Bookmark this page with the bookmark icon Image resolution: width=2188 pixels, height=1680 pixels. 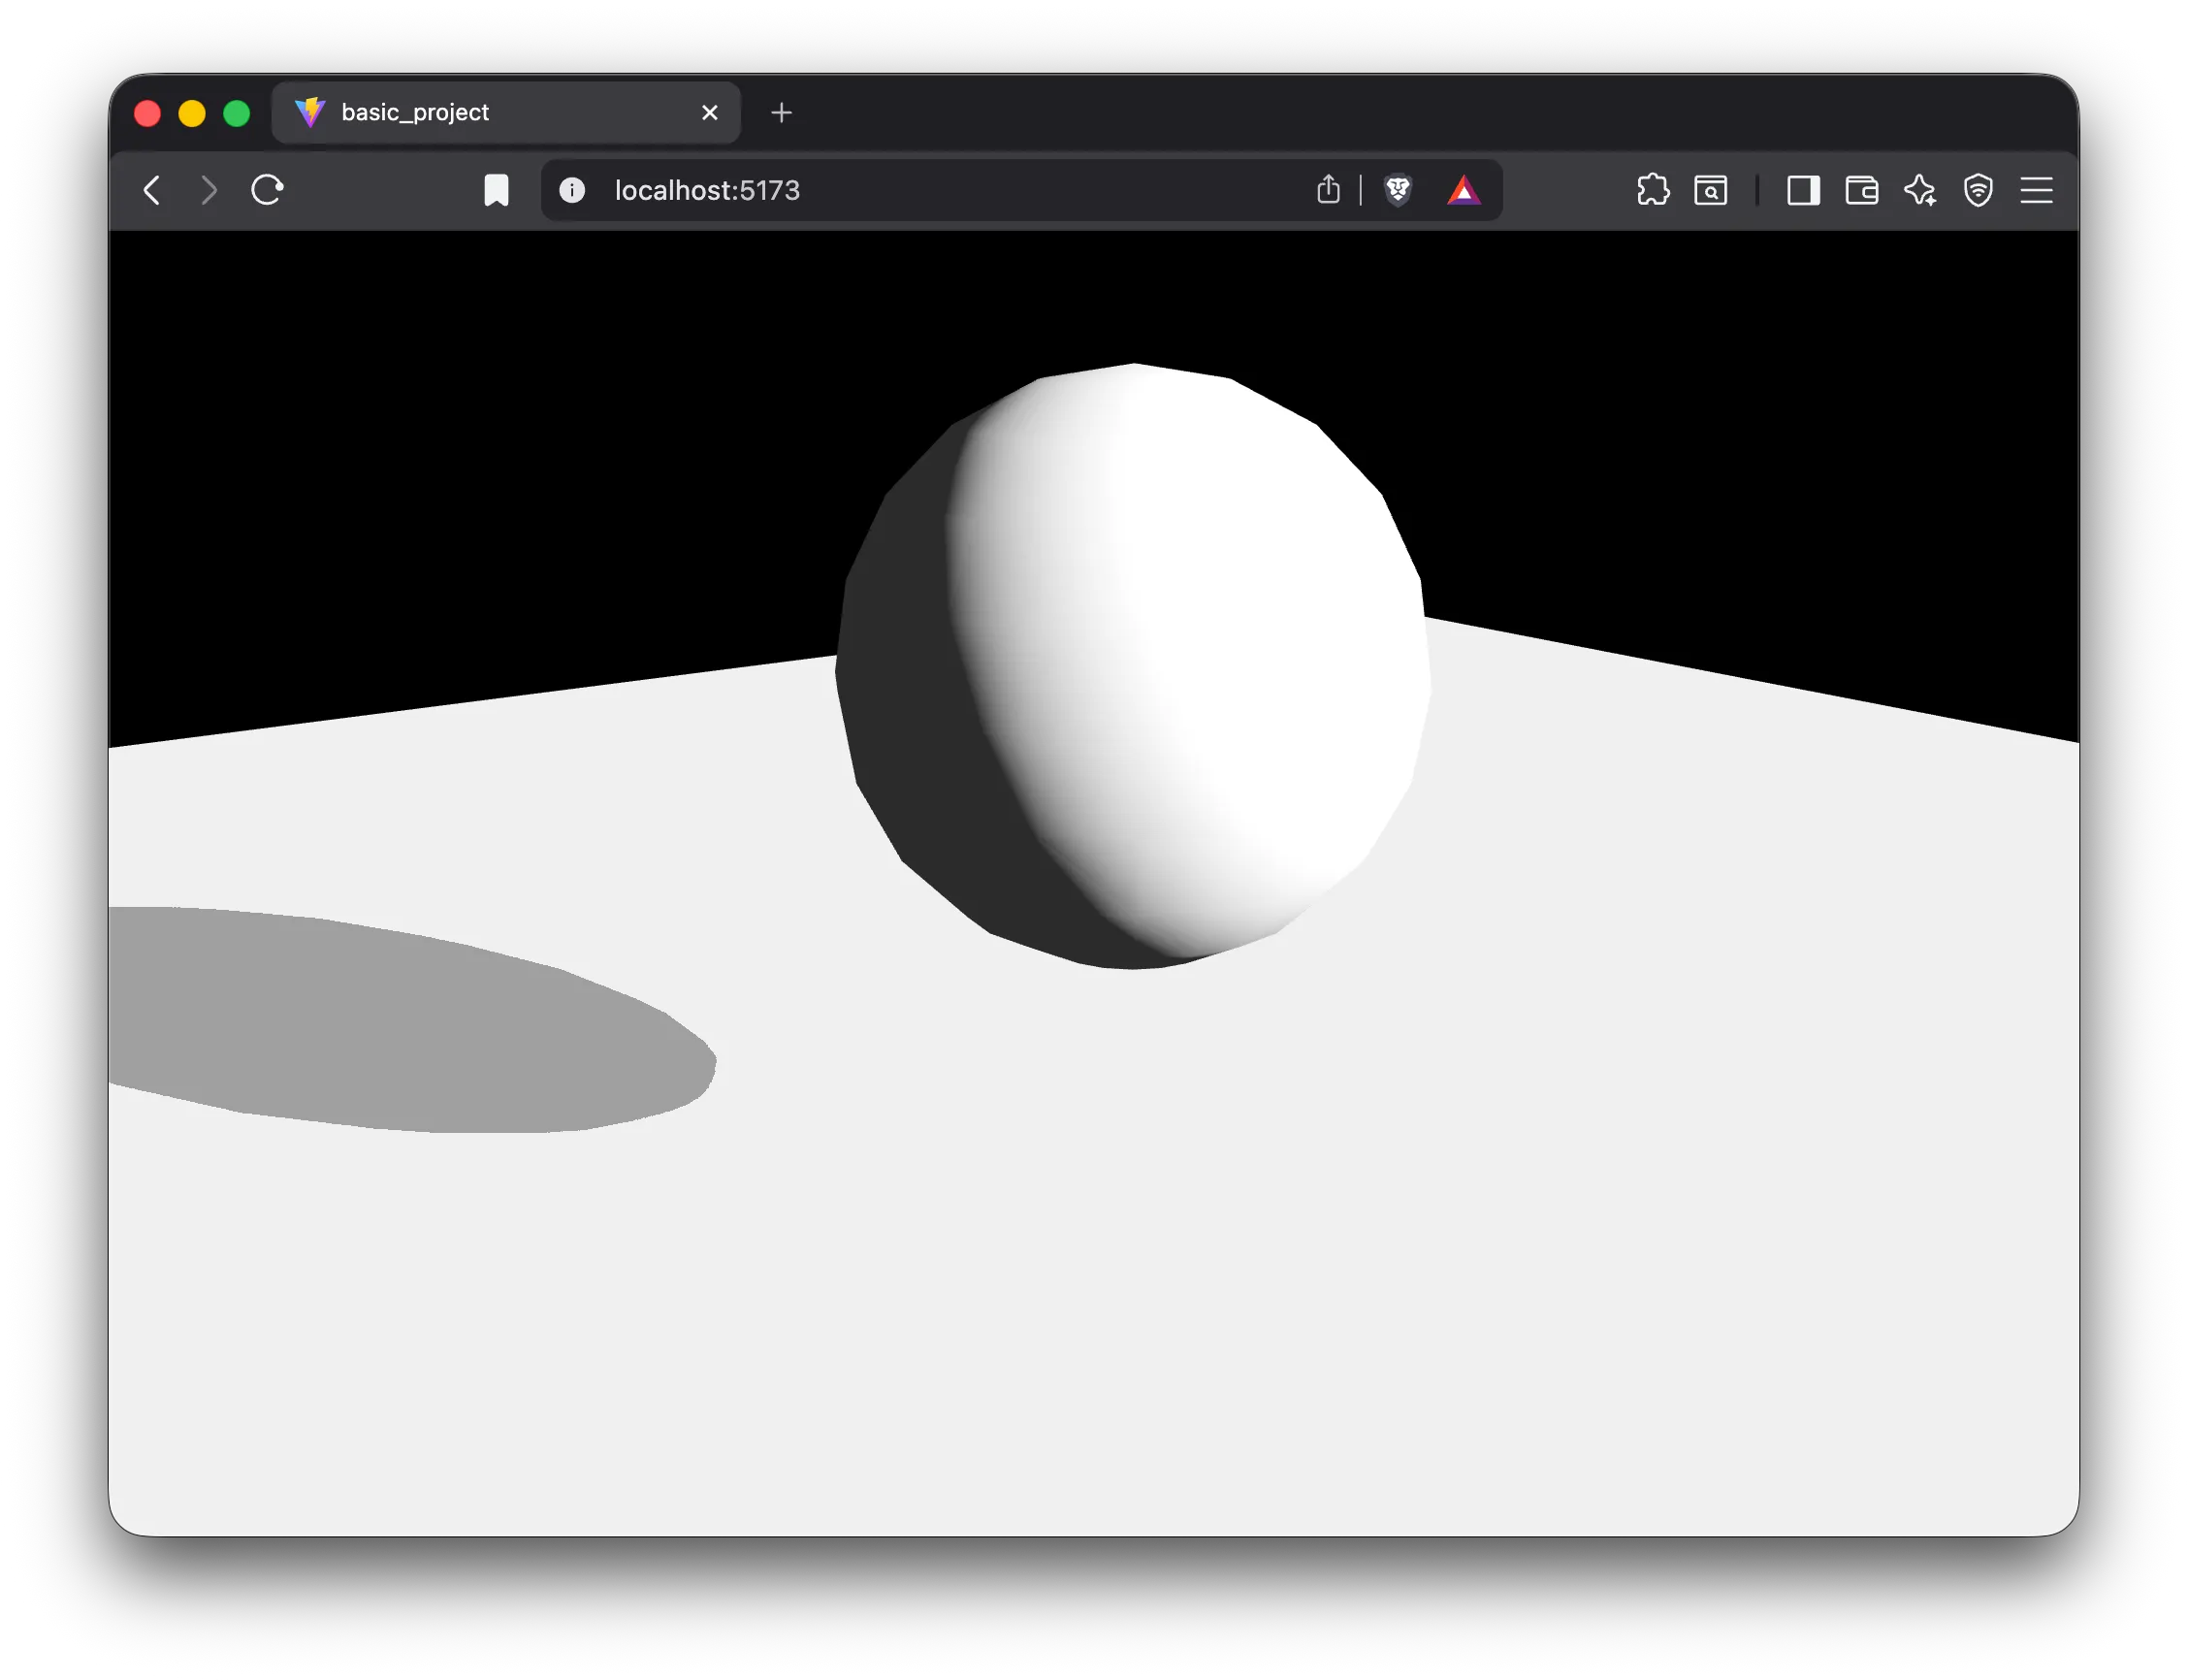pyautogui.click(x=496, y=190)
